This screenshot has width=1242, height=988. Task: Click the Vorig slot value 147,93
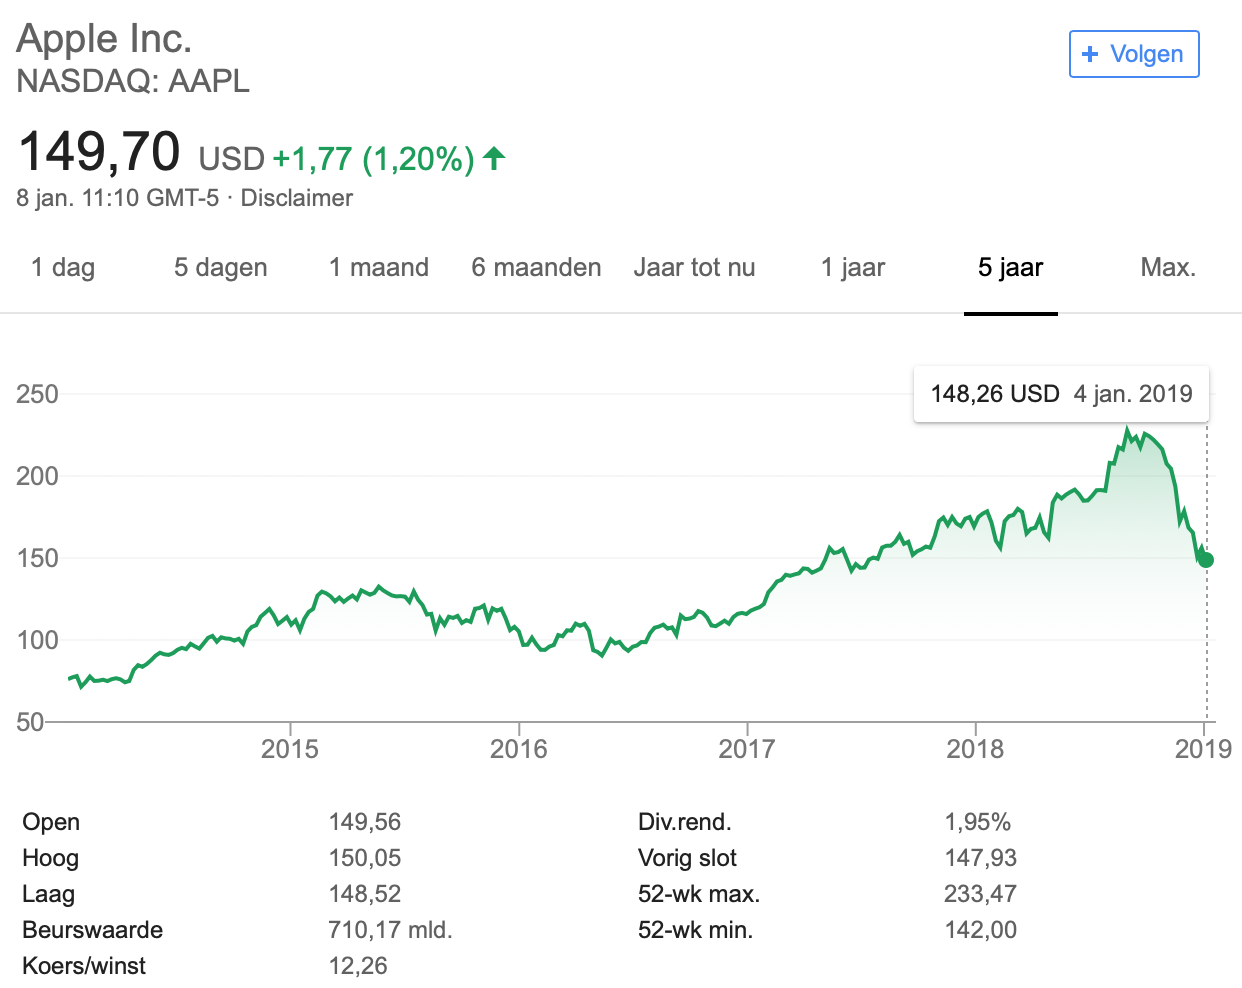pos(981,858)
